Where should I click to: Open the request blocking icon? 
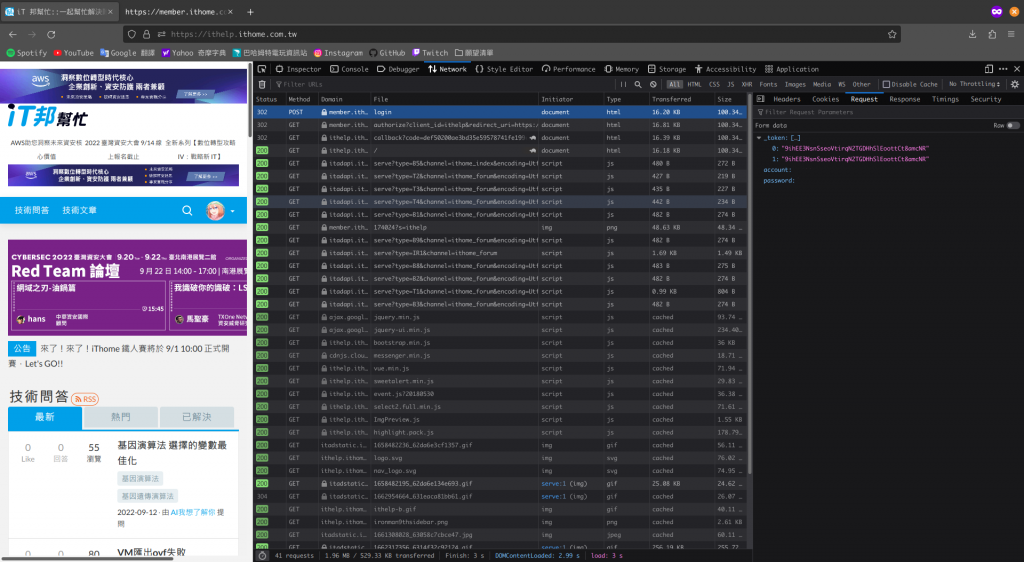653,84
